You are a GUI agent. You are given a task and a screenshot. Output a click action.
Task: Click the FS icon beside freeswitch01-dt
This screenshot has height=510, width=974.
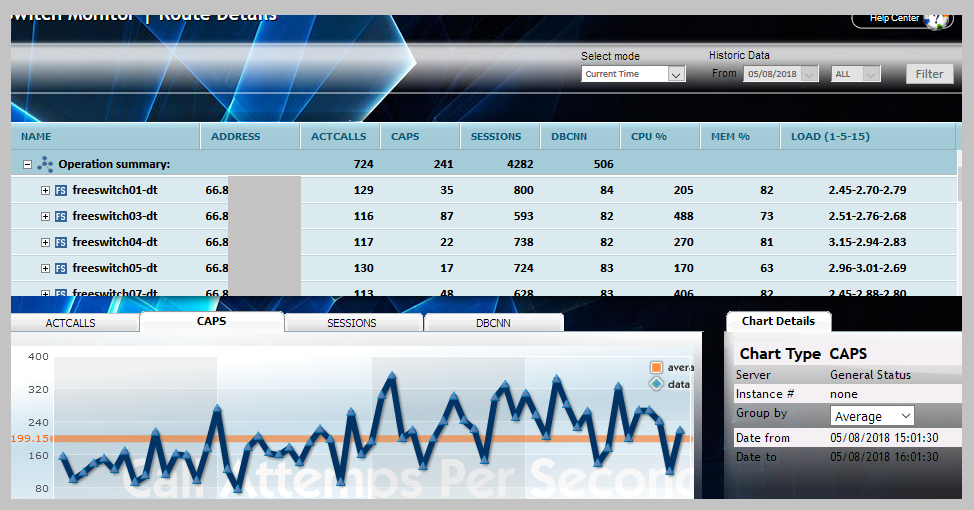point(61,191)
